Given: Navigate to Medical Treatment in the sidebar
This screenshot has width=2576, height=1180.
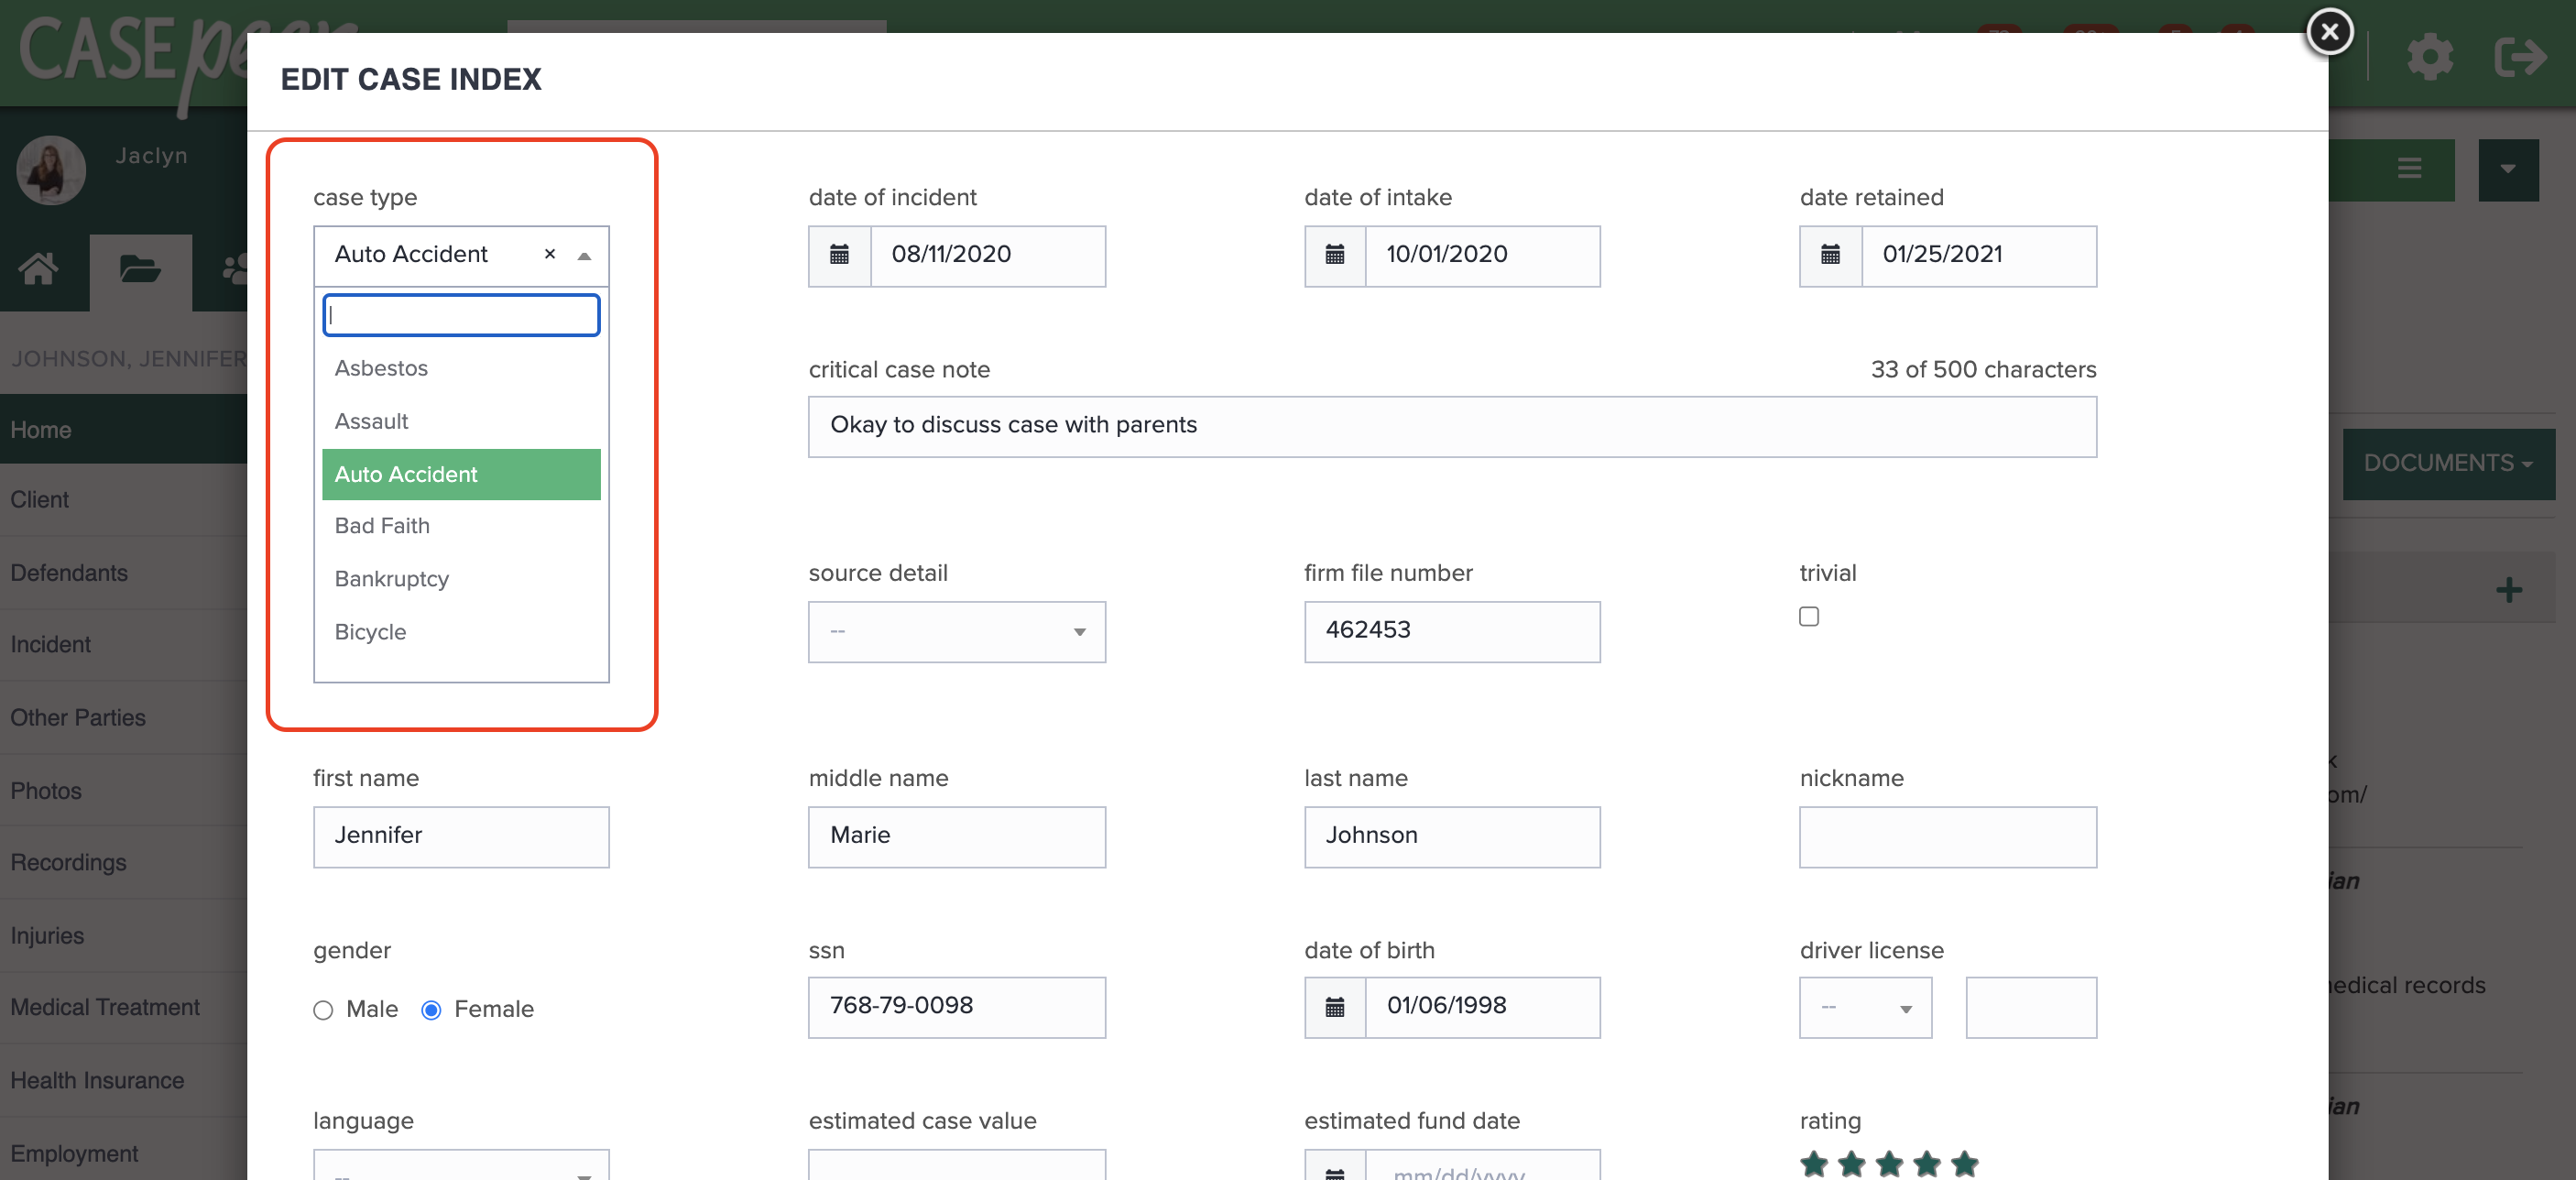Looking at the screenshot, I should (104, 1007).
